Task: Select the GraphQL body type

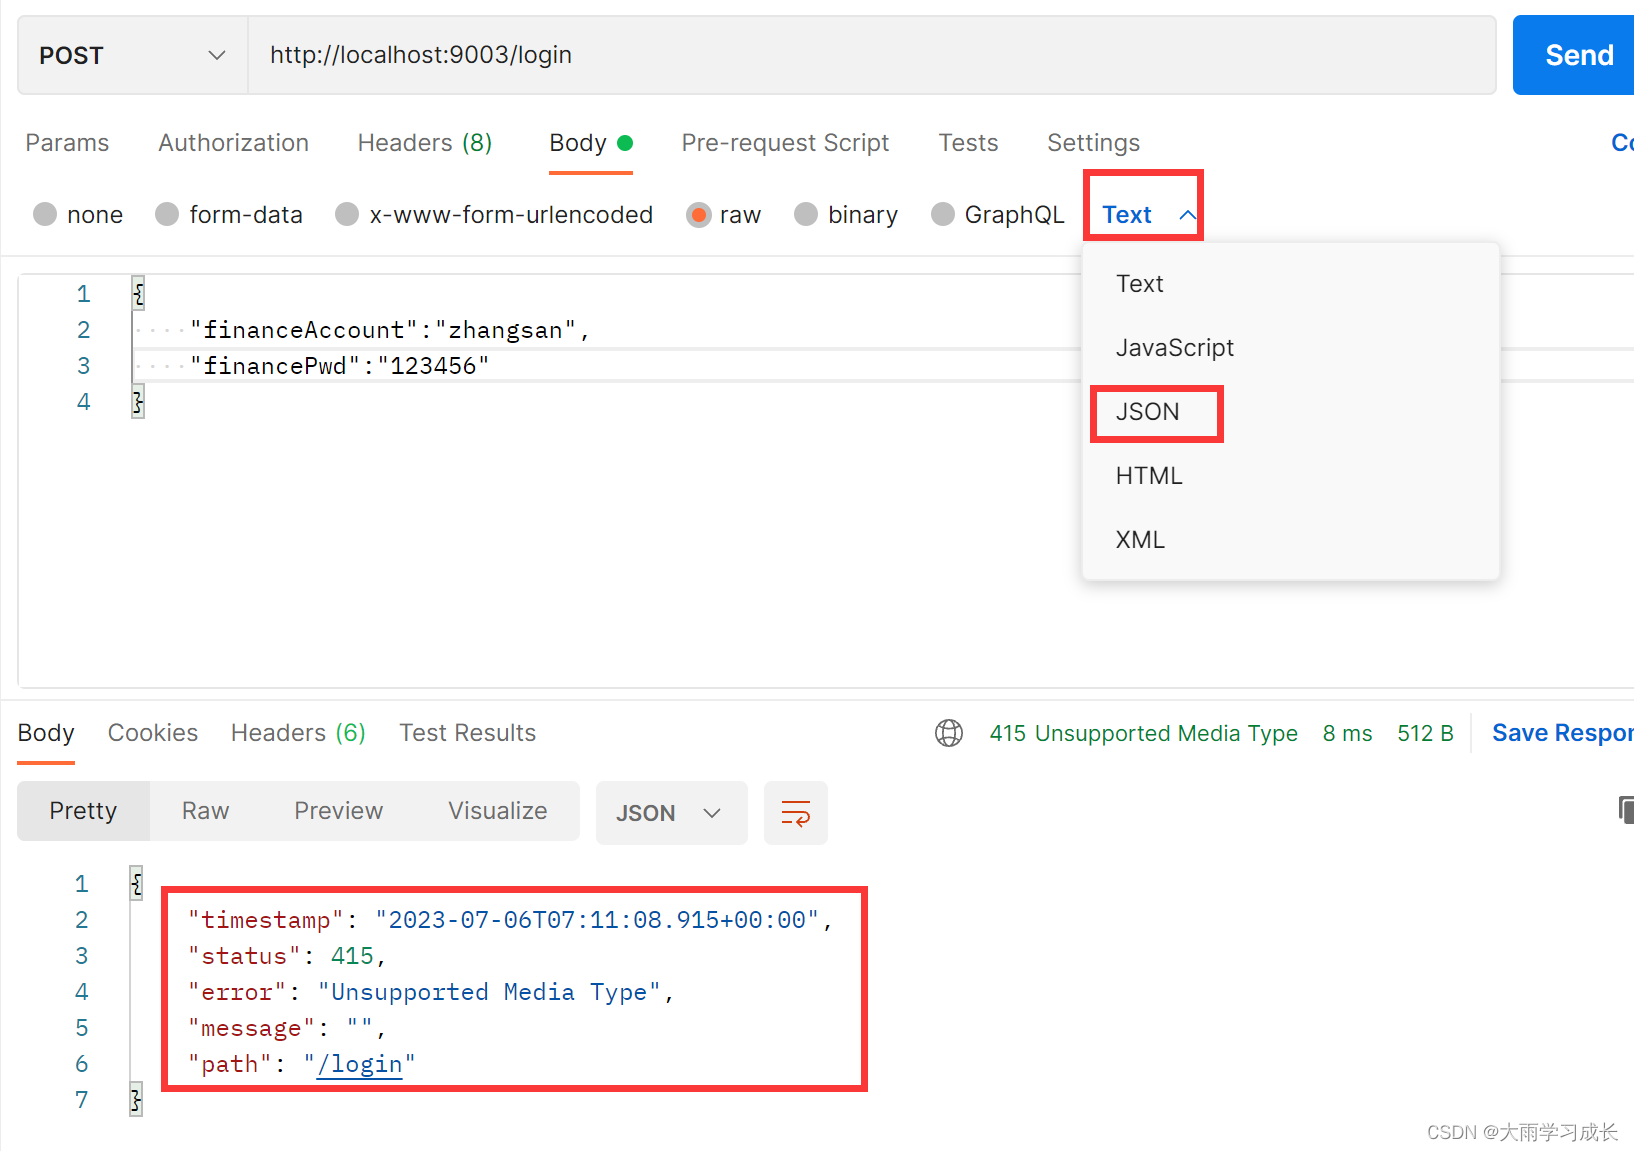Action: (997, 214)
